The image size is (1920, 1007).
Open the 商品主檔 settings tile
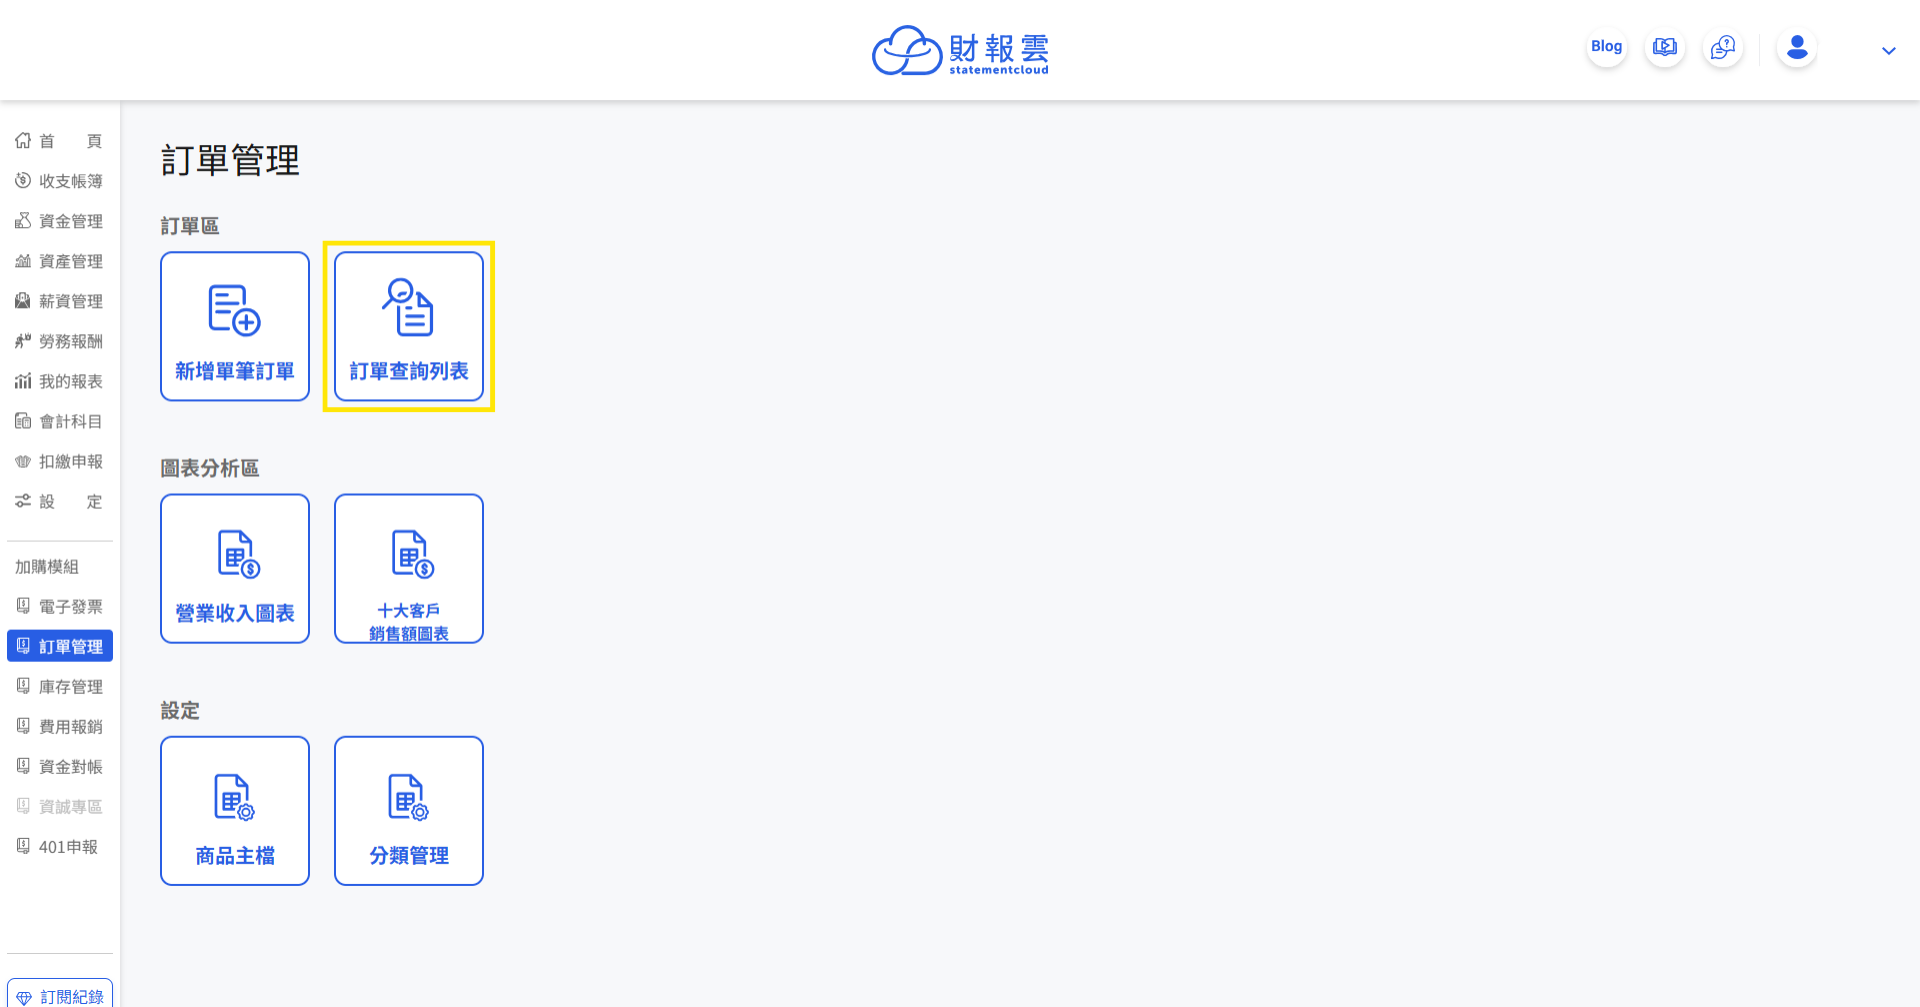[x=235, y=811]
